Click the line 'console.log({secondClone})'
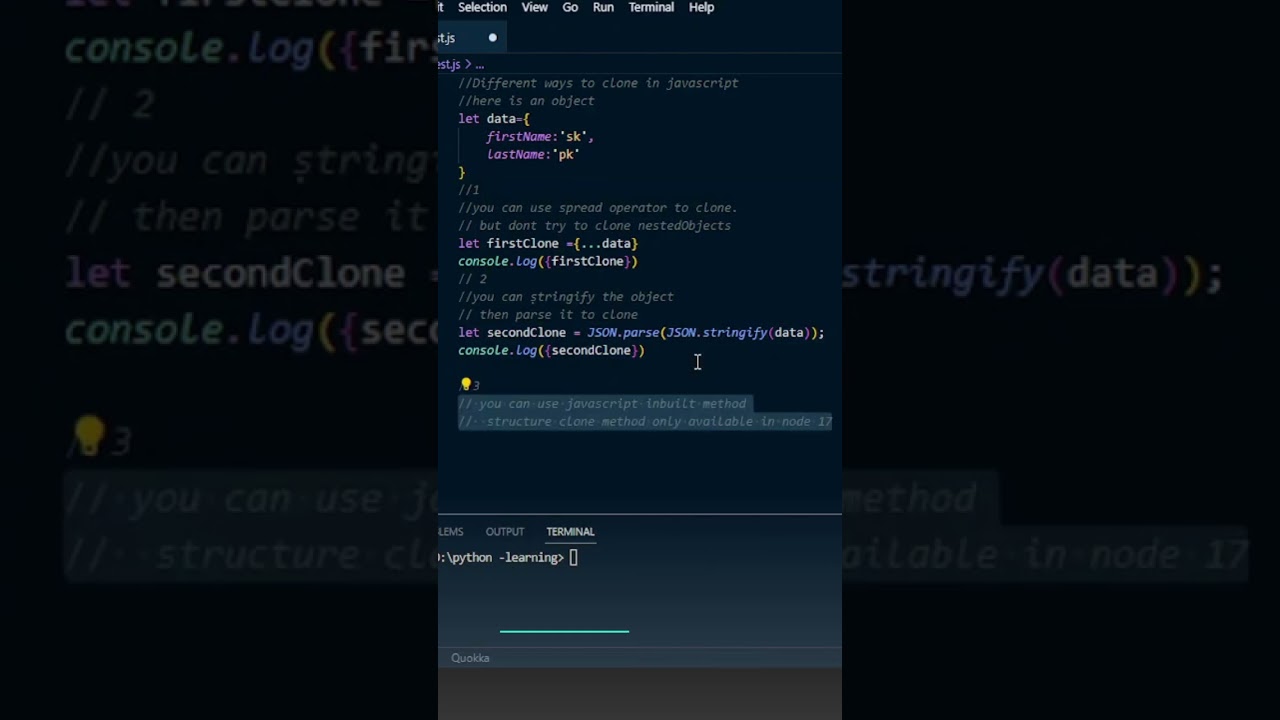Screen dimensions: 1280x720 (x=551, y=351)
